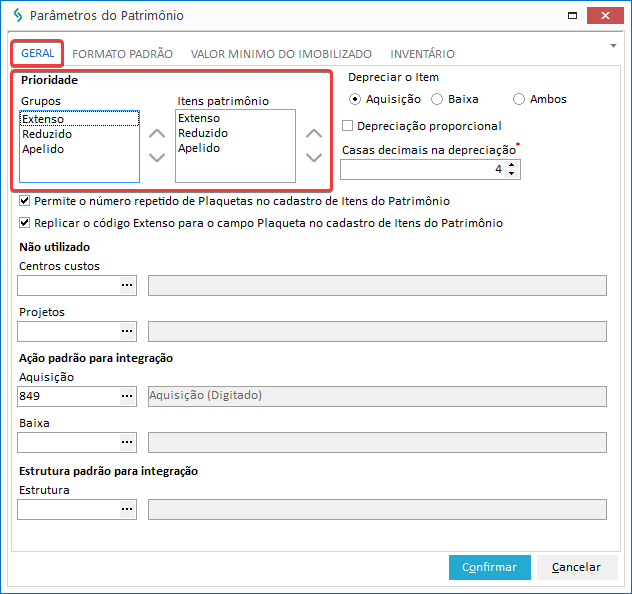Move Grupos priority item down

pyautogui.click(x=157, y=157)
